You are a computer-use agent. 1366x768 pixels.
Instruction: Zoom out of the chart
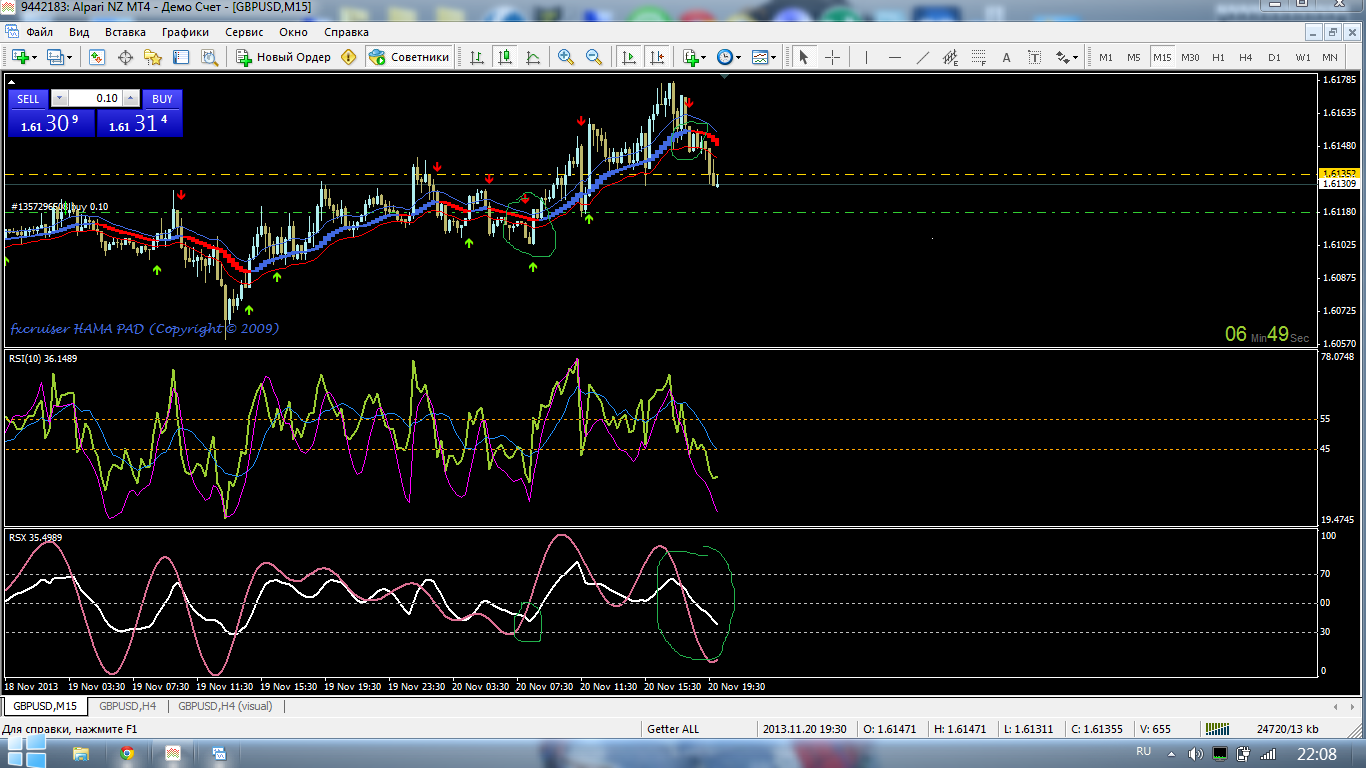594,57
